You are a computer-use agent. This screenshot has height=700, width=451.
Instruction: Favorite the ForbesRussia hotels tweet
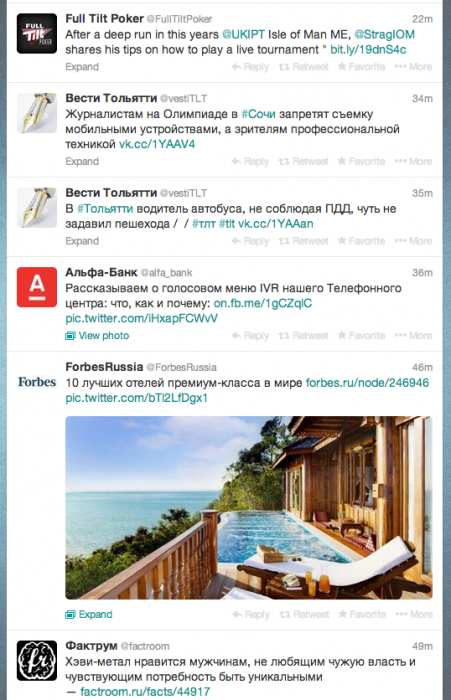coord(362,615)
